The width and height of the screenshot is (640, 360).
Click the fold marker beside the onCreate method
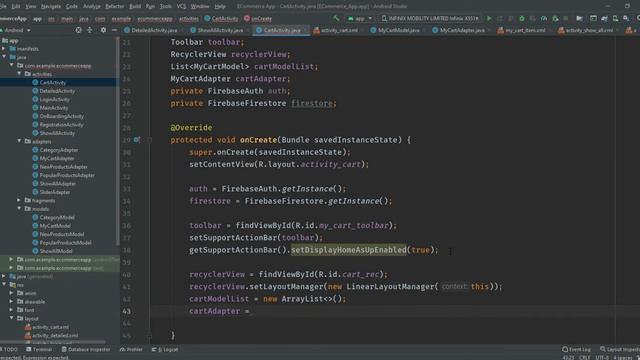[149, 140]
